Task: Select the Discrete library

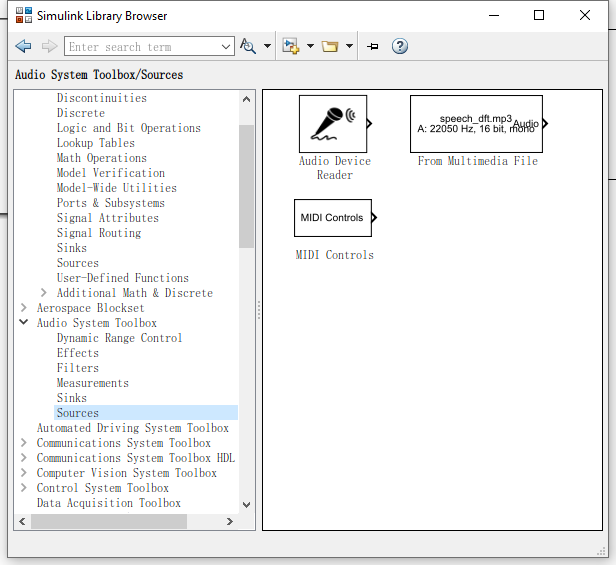Action: (81, 113)
